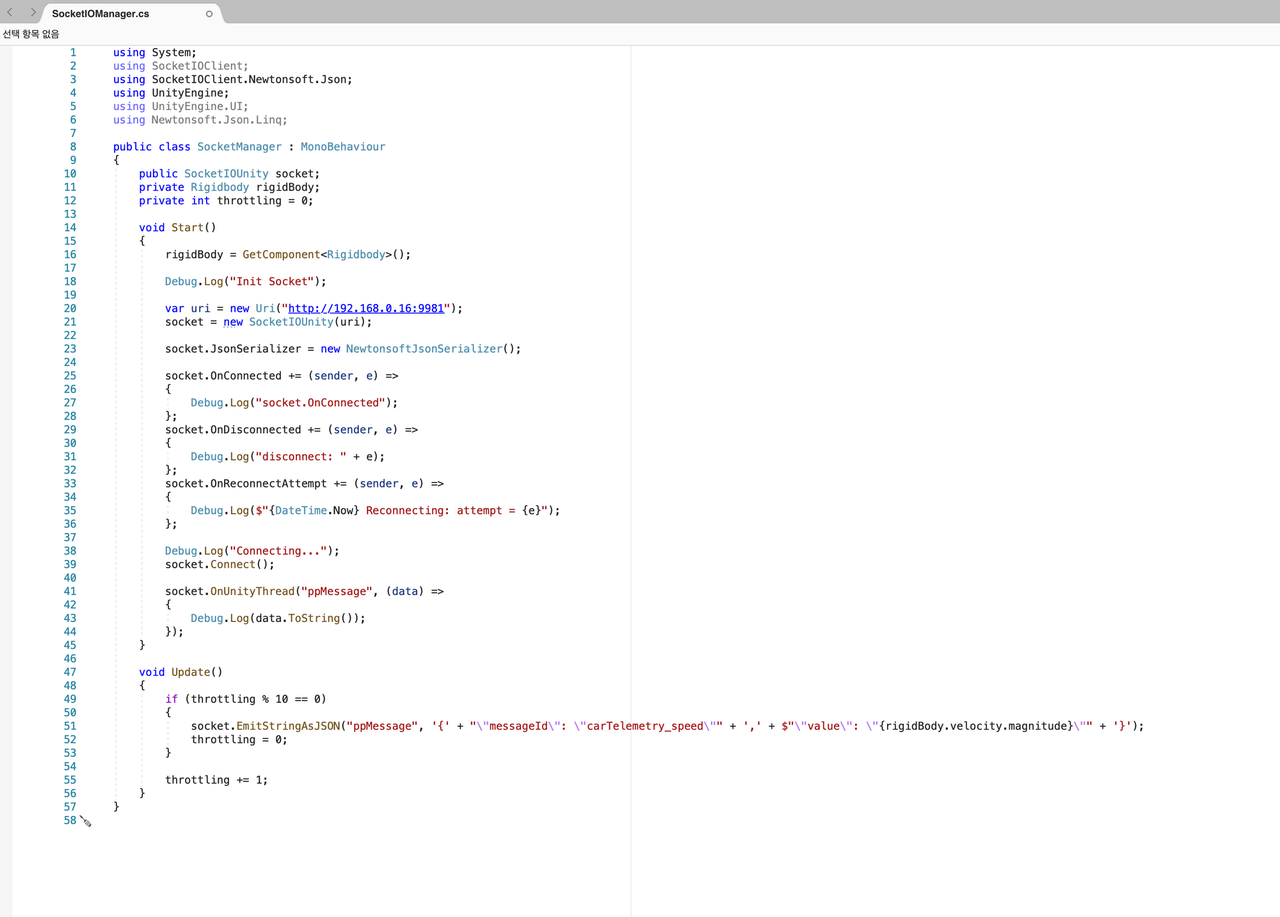1280x917 pixels.
Task: Place cursor on 'using System;'
Action: click(x=155, y=52)
